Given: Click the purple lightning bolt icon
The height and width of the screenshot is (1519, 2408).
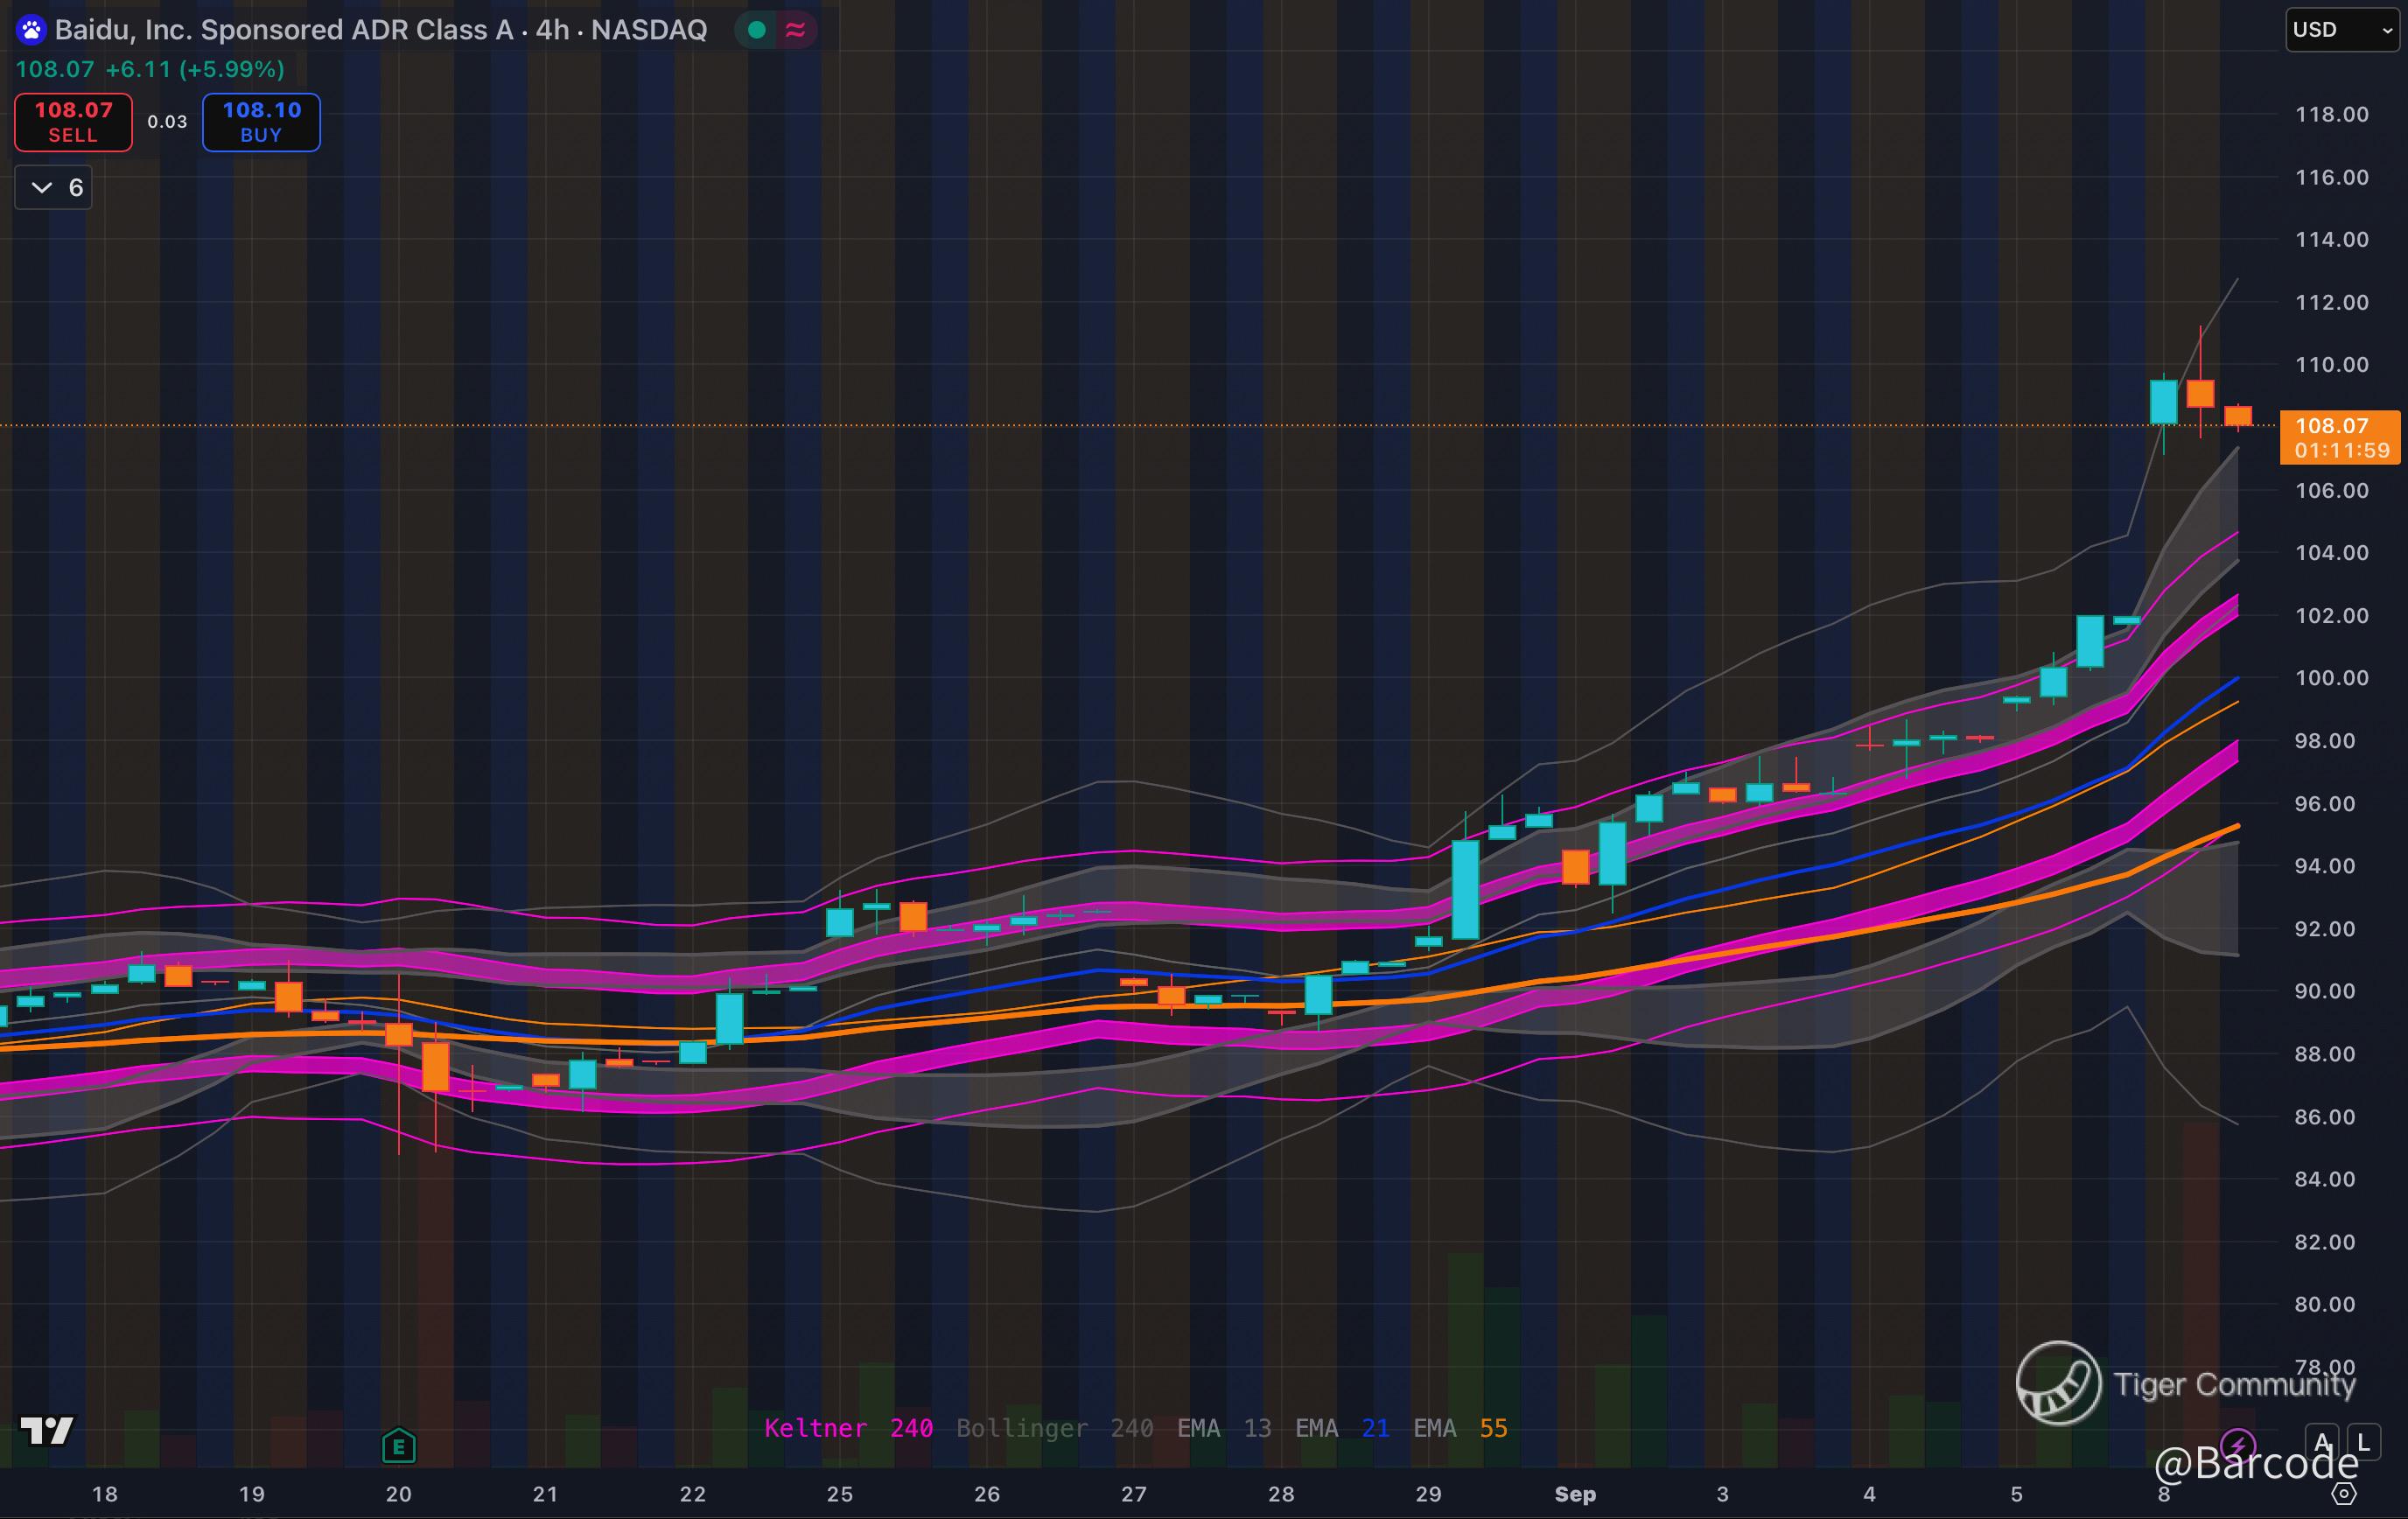Looking at the screenshot, I should [2237, 1445].
